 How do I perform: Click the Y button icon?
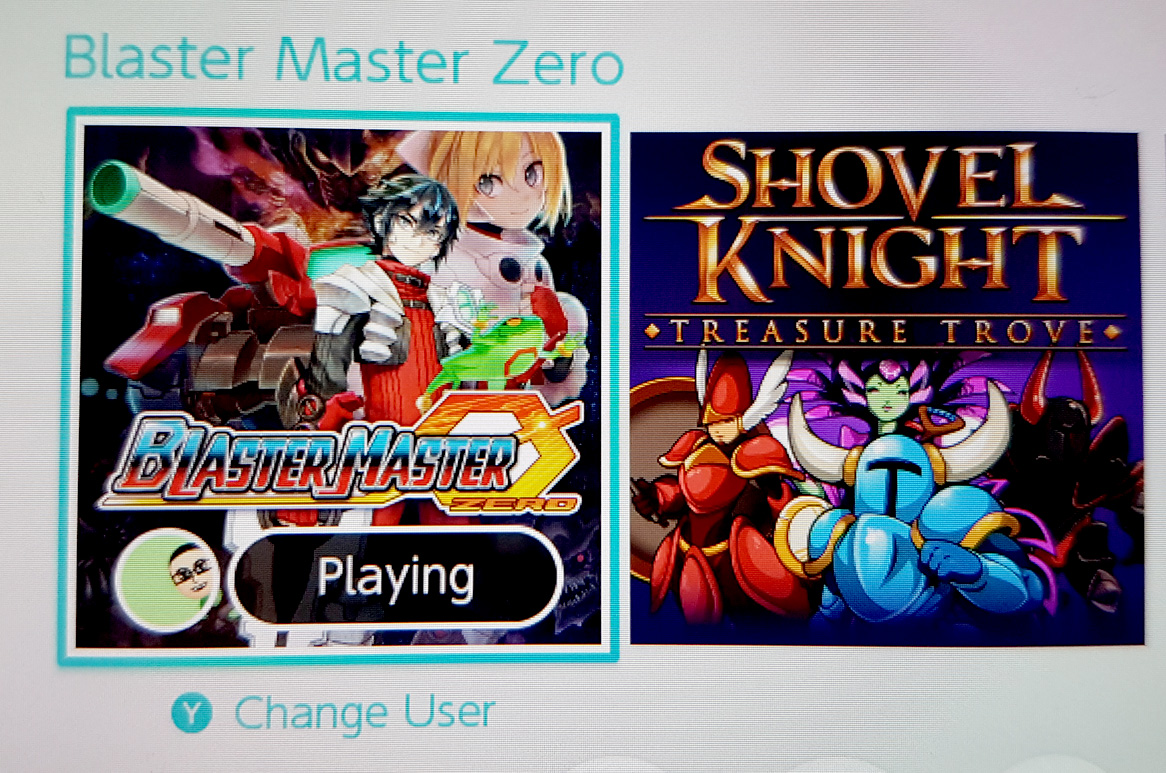(192, 712)
